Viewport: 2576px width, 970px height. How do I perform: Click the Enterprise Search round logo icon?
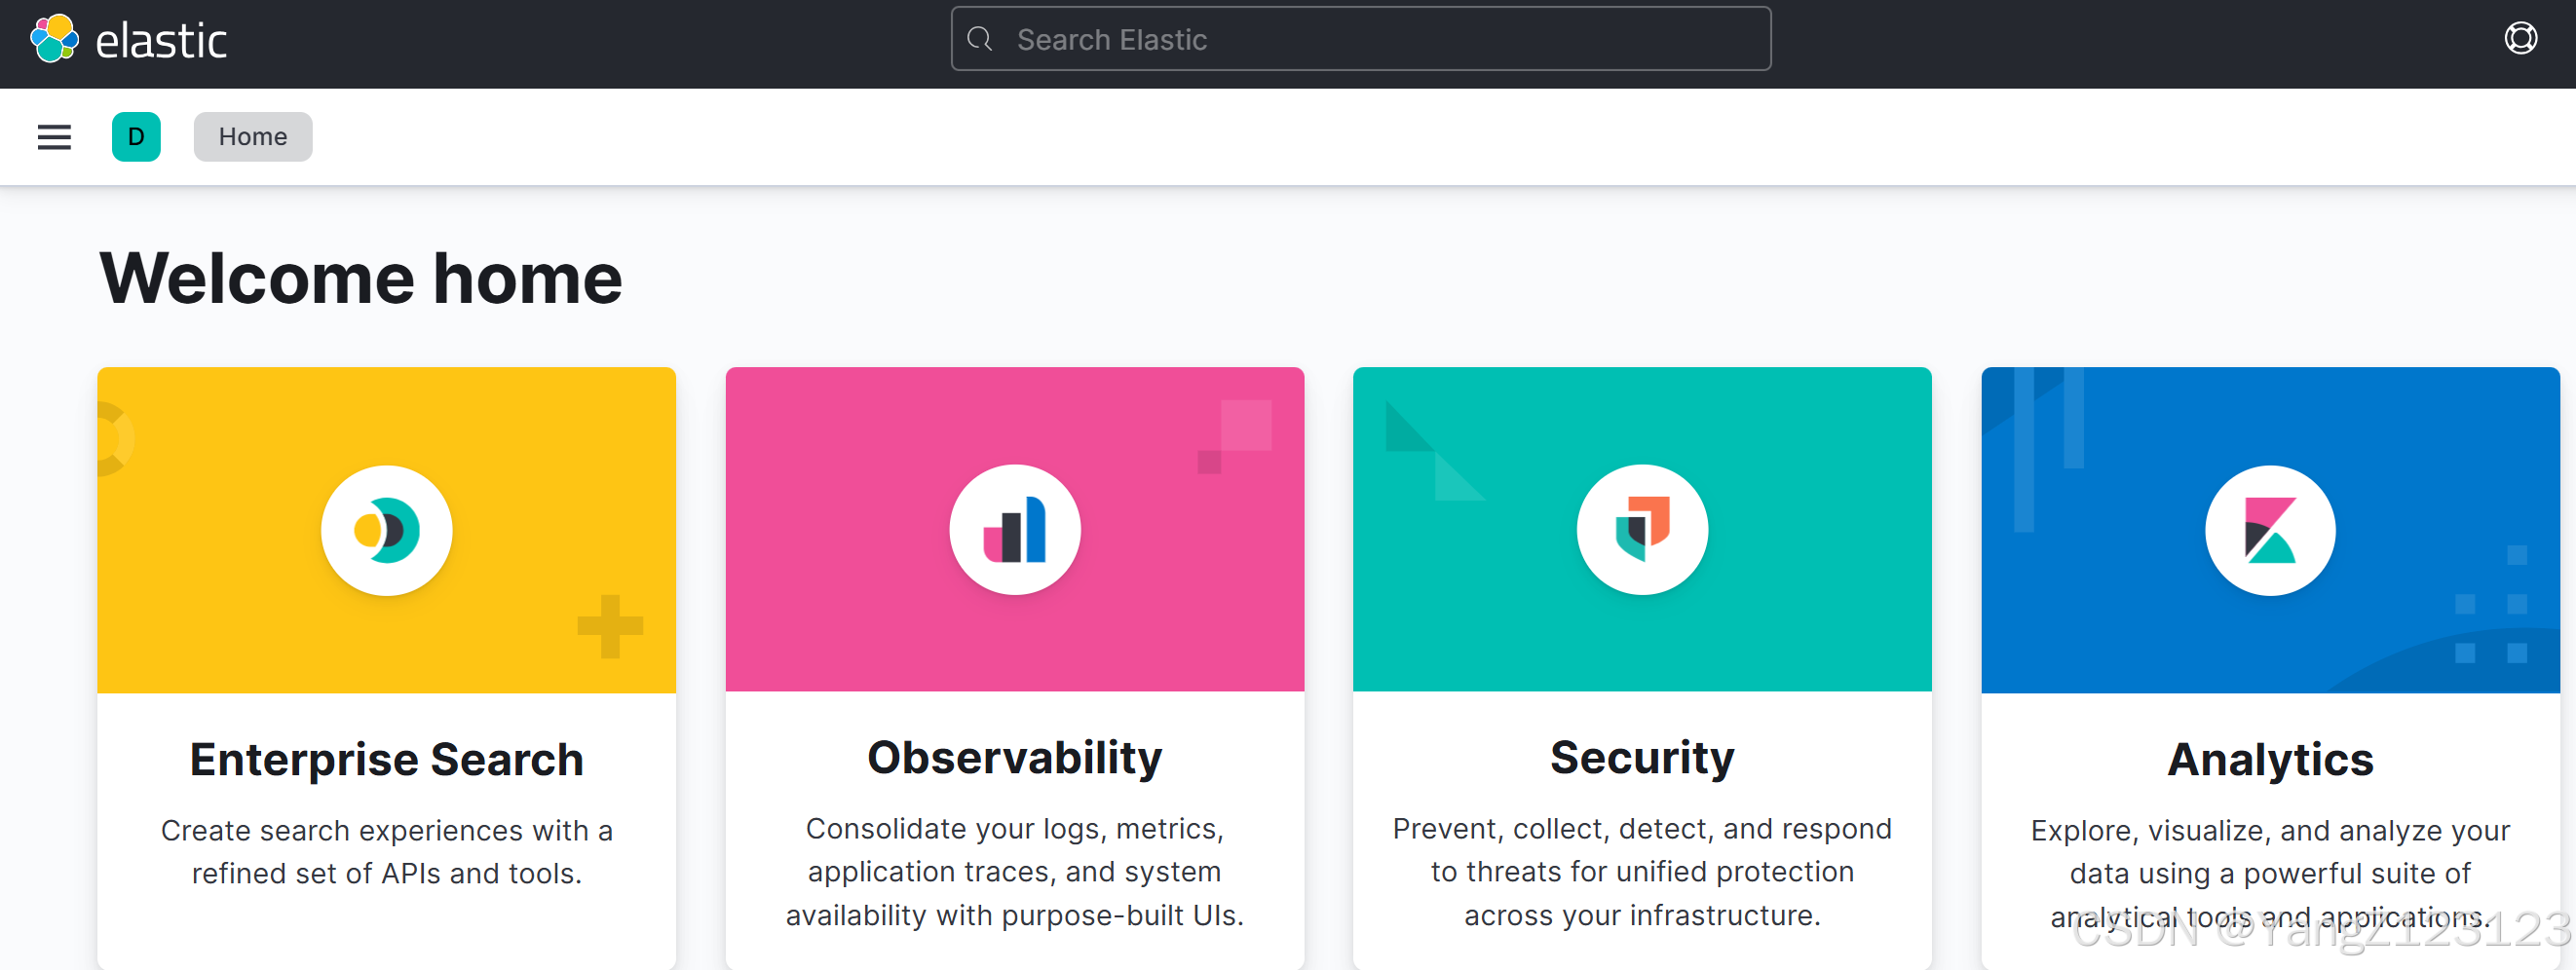point(387,530)
